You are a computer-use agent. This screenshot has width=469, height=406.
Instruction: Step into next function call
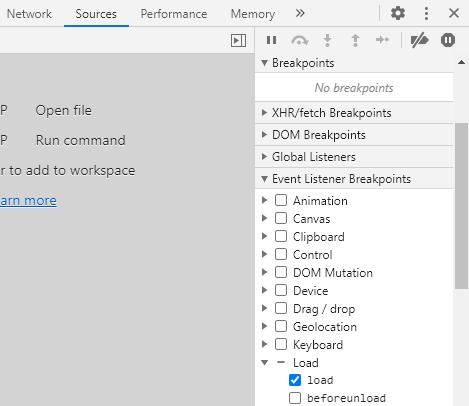point(328,40)
